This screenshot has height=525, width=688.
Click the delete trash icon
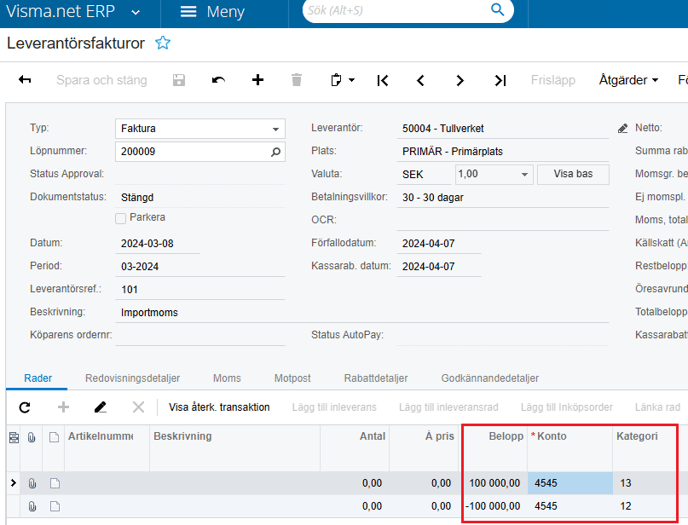click(x=297, y=80)
